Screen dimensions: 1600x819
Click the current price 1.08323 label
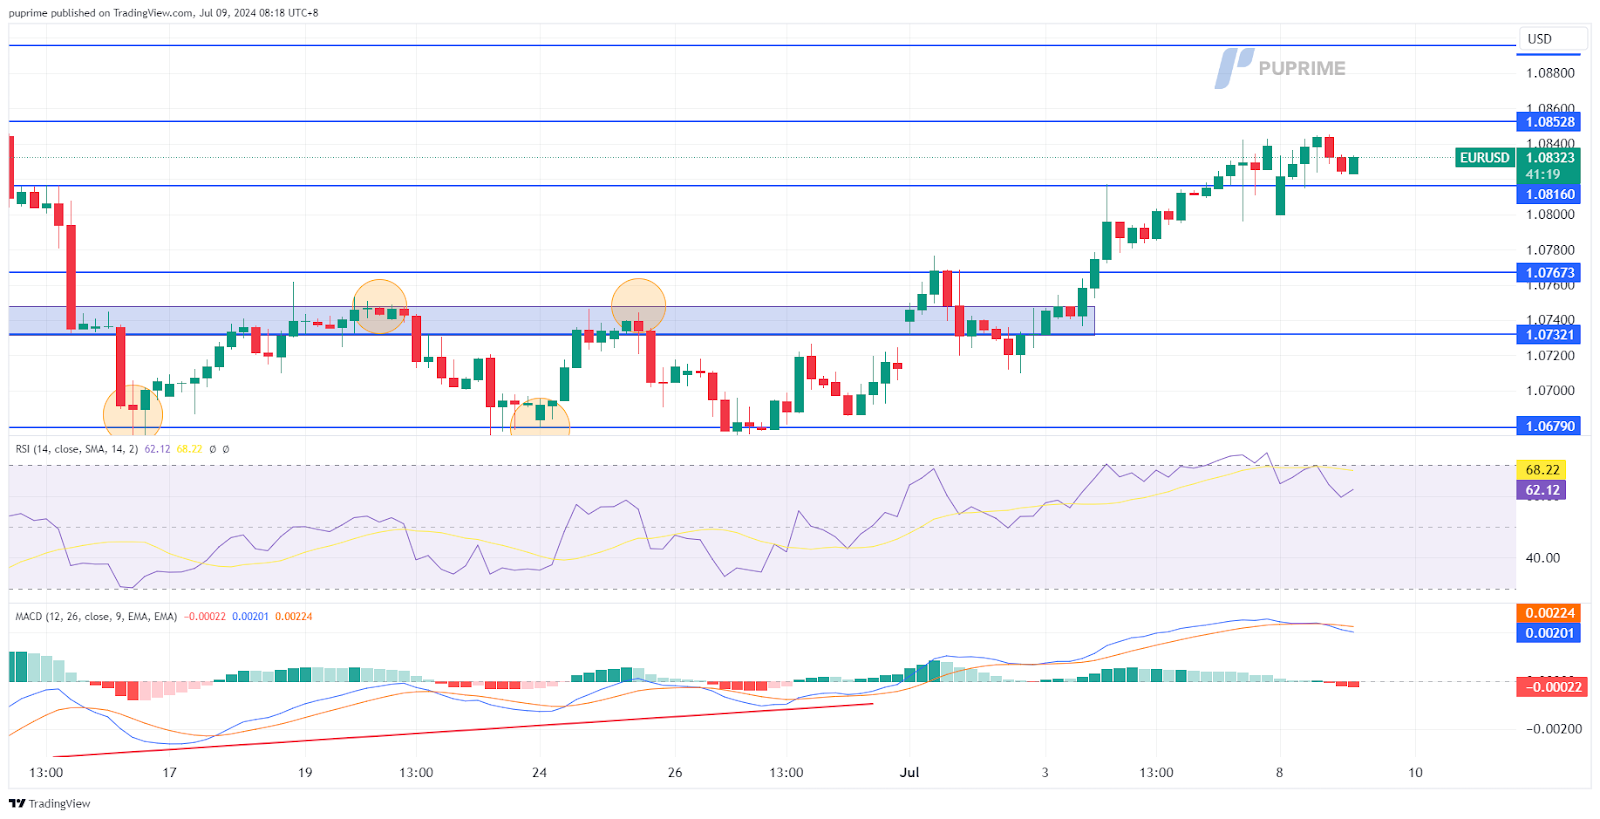1550,158
